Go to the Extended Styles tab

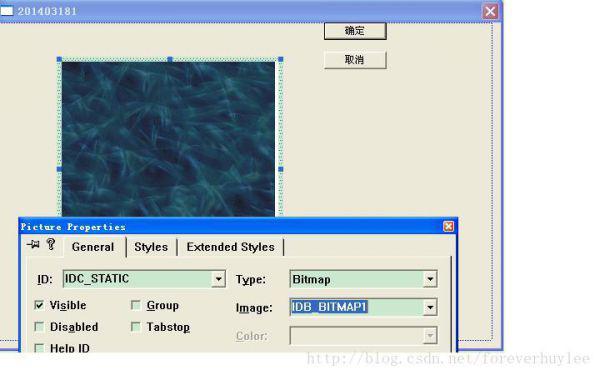click(x=231, y=247)
